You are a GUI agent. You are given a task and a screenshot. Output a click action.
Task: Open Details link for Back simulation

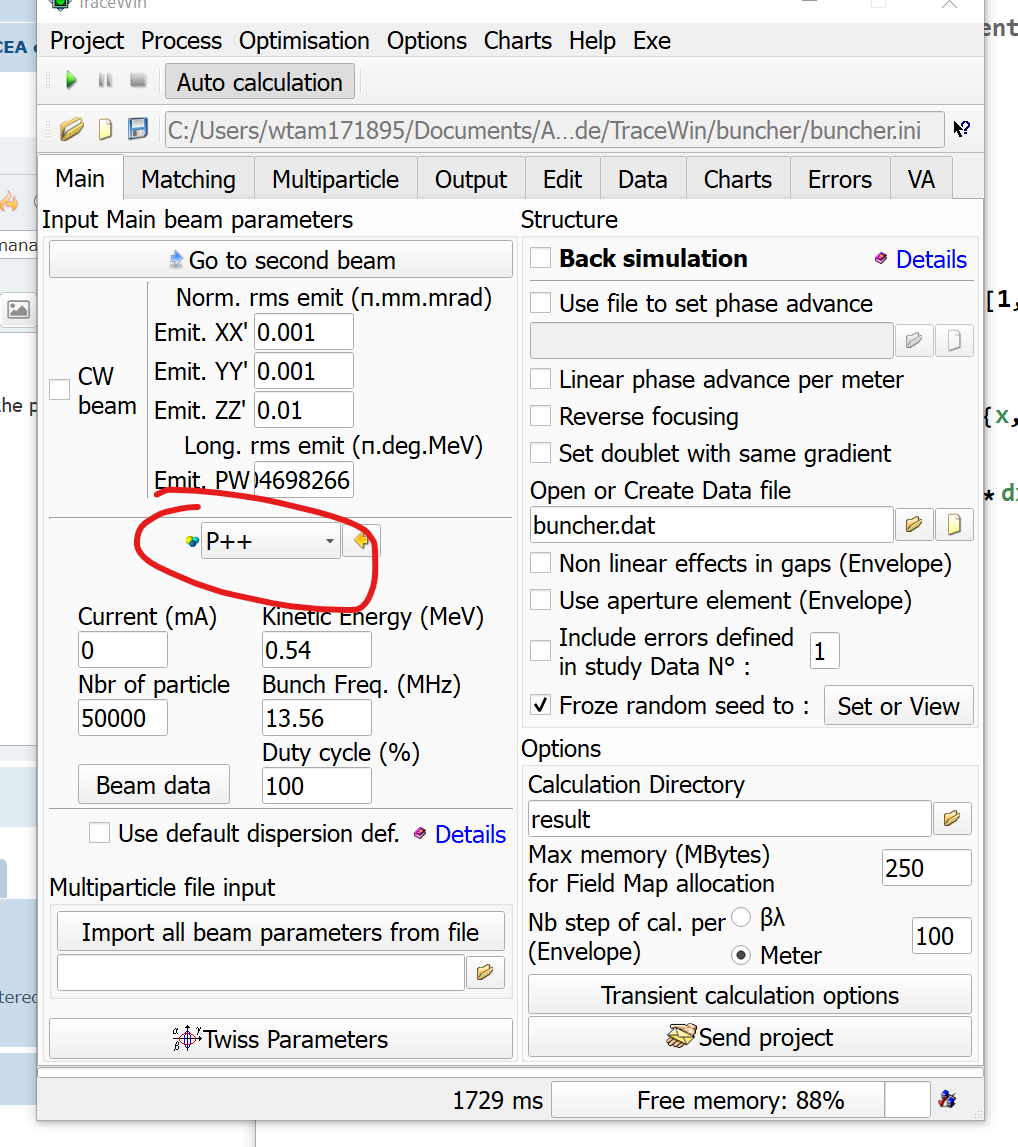[931, 259]
